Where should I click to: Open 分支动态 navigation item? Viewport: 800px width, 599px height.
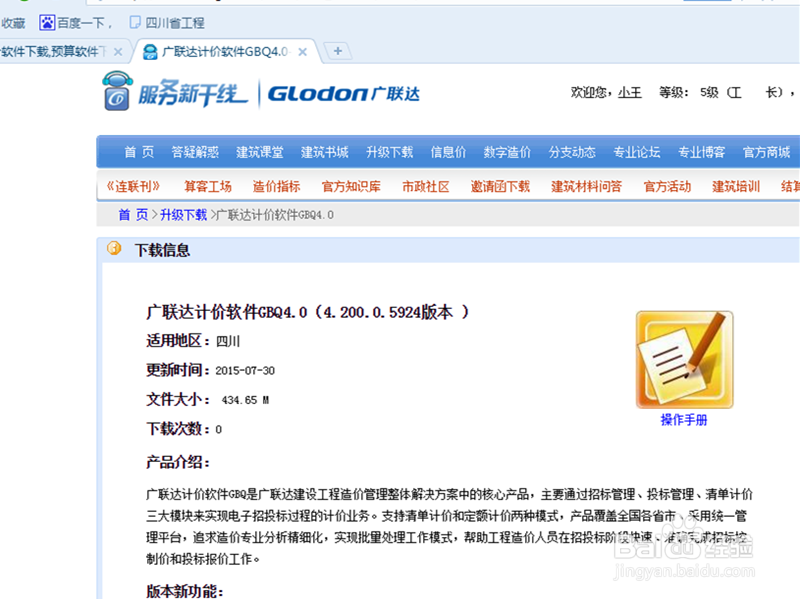click(x=572, y=152)
